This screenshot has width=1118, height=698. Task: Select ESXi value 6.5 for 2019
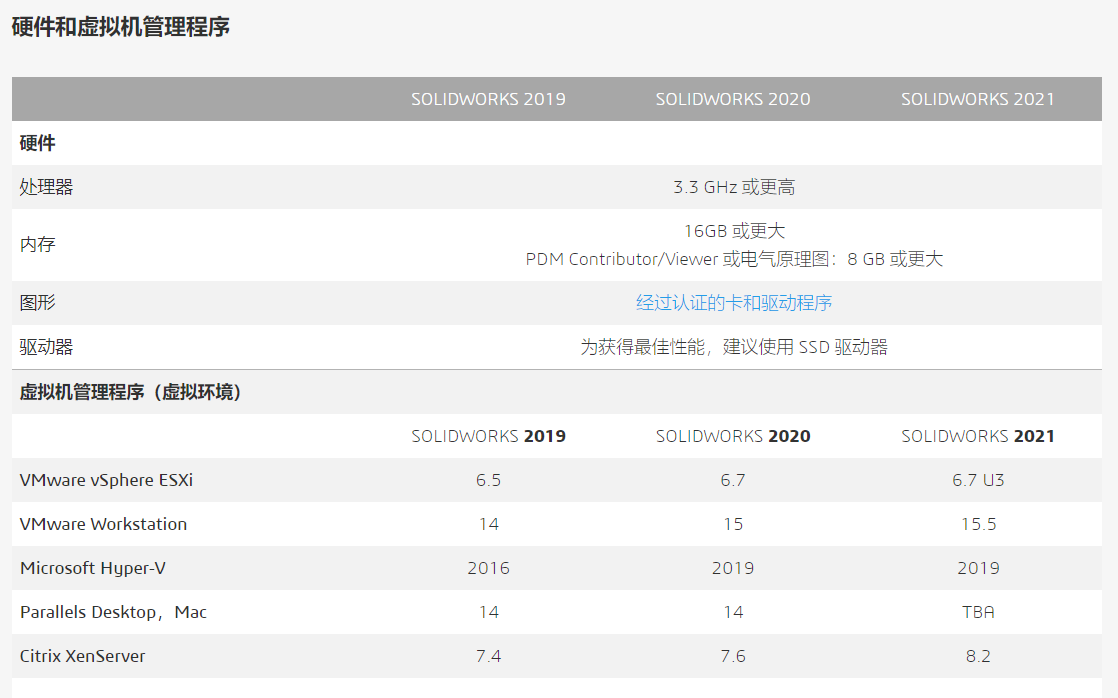click(488, 481)
